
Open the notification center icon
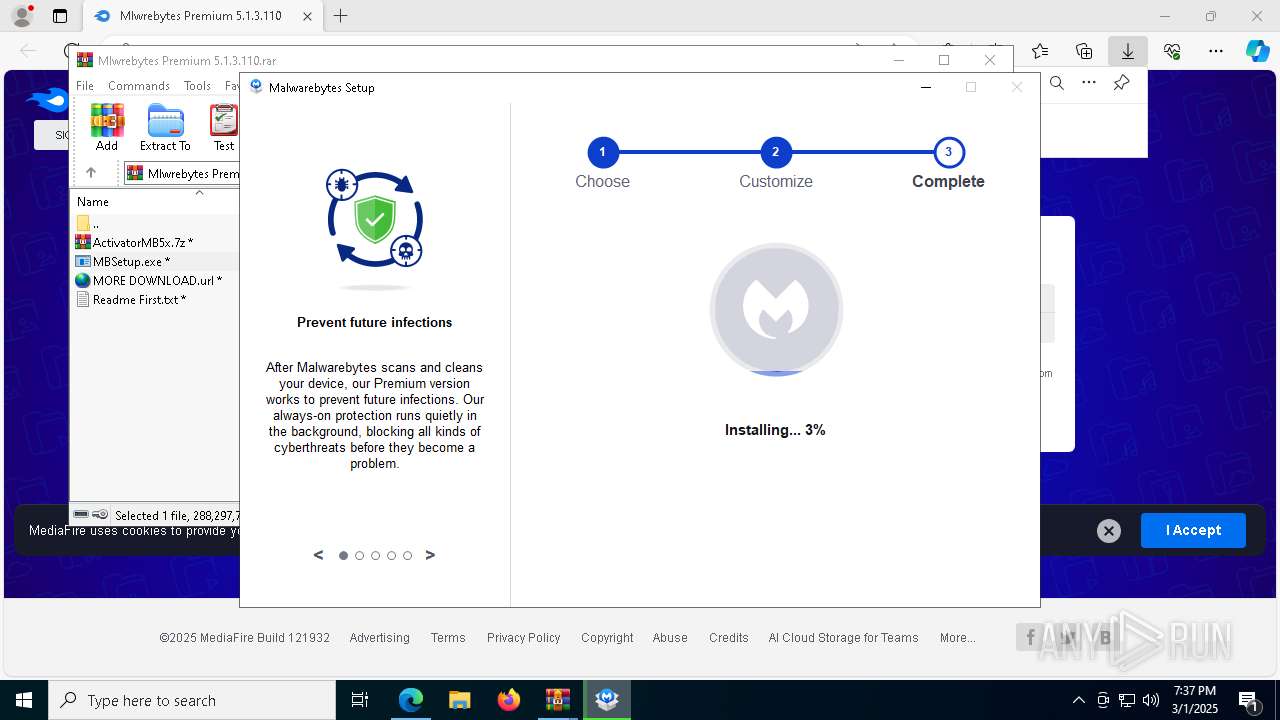pyautogui.click(x=1249, y=700)
